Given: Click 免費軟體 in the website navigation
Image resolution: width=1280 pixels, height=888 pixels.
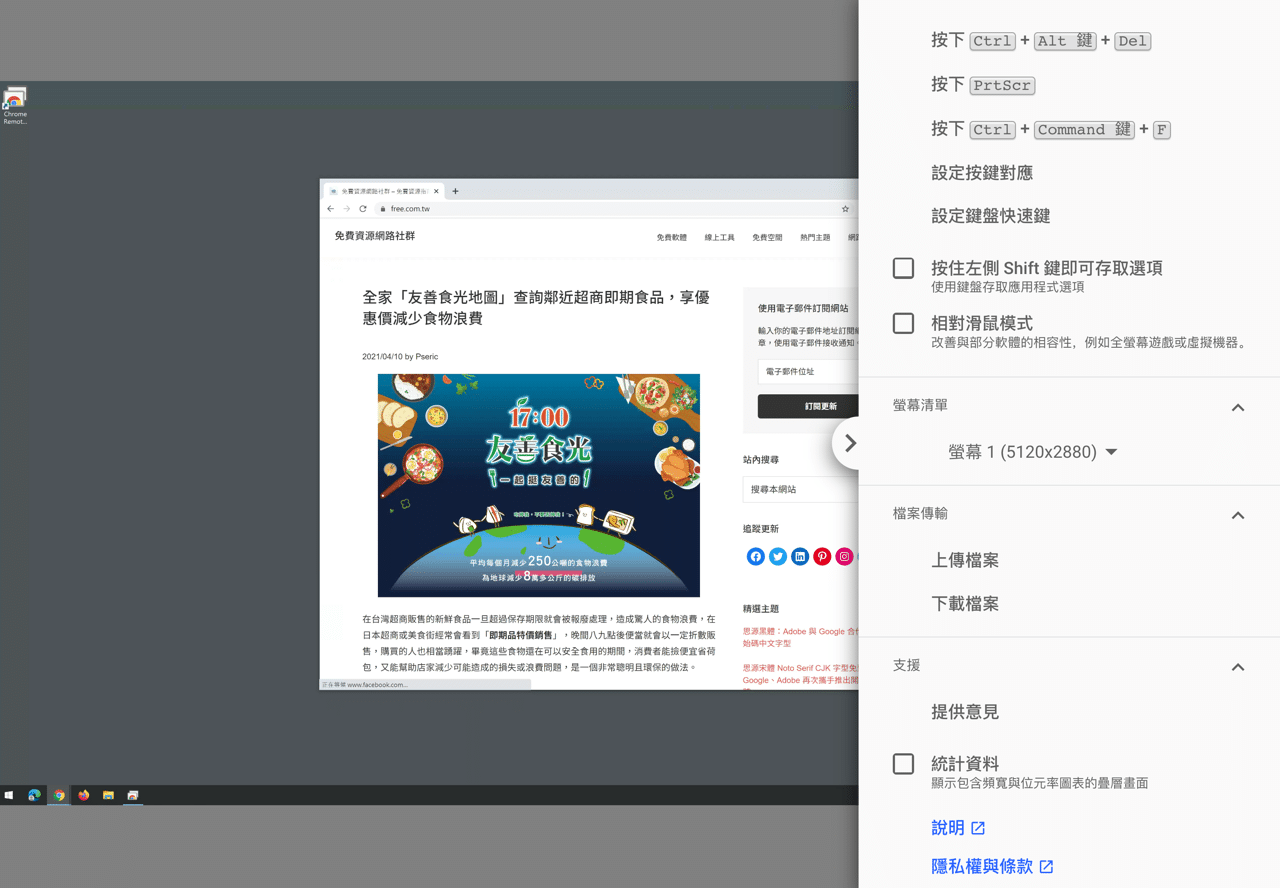Looking at the screenshot, I should click(x=672, y=238).
